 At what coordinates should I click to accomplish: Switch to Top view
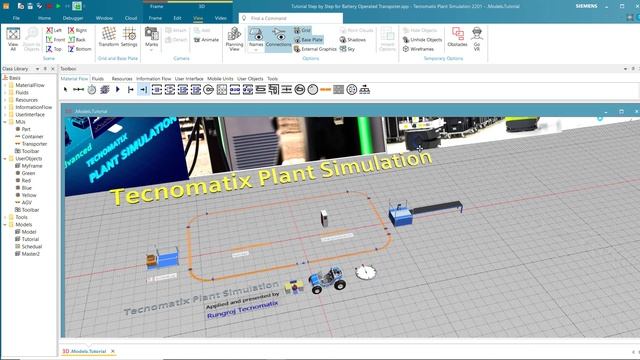(x=53, y=49)
